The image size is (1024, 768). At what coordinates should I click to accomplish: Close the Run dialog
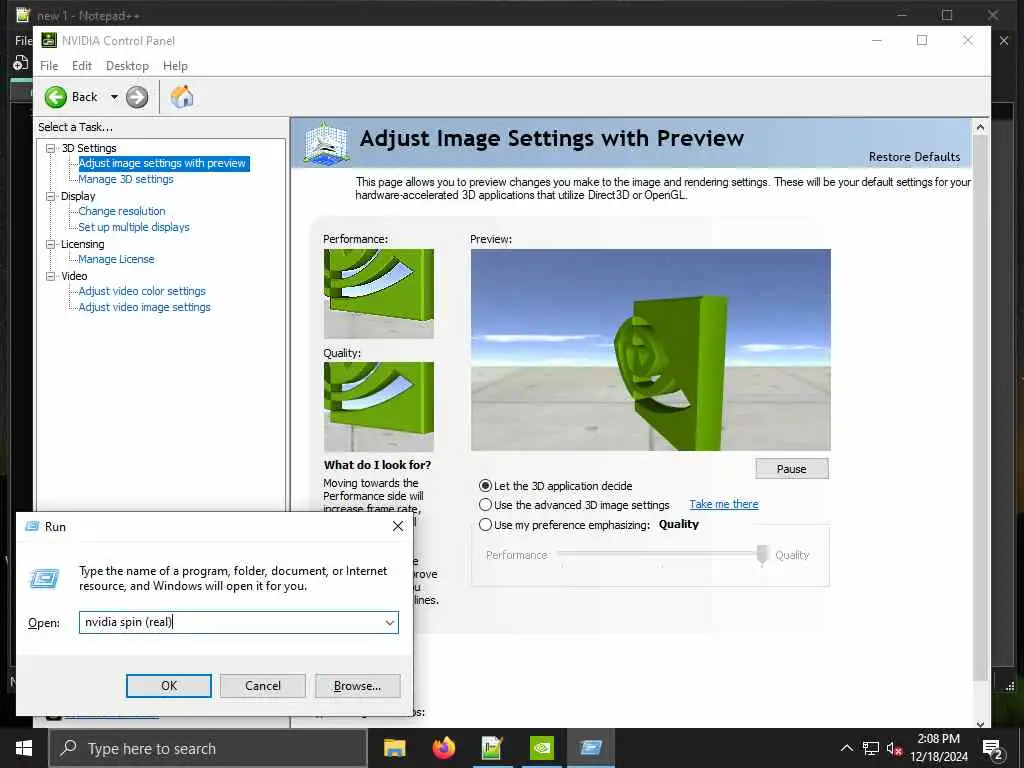(x=398, y=526)
